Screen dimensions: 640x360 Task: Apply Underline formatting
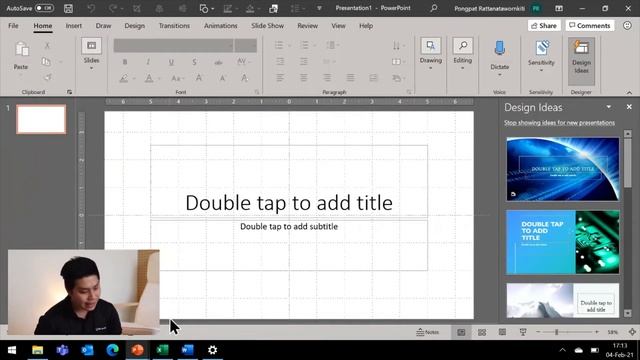click(171, 62)
